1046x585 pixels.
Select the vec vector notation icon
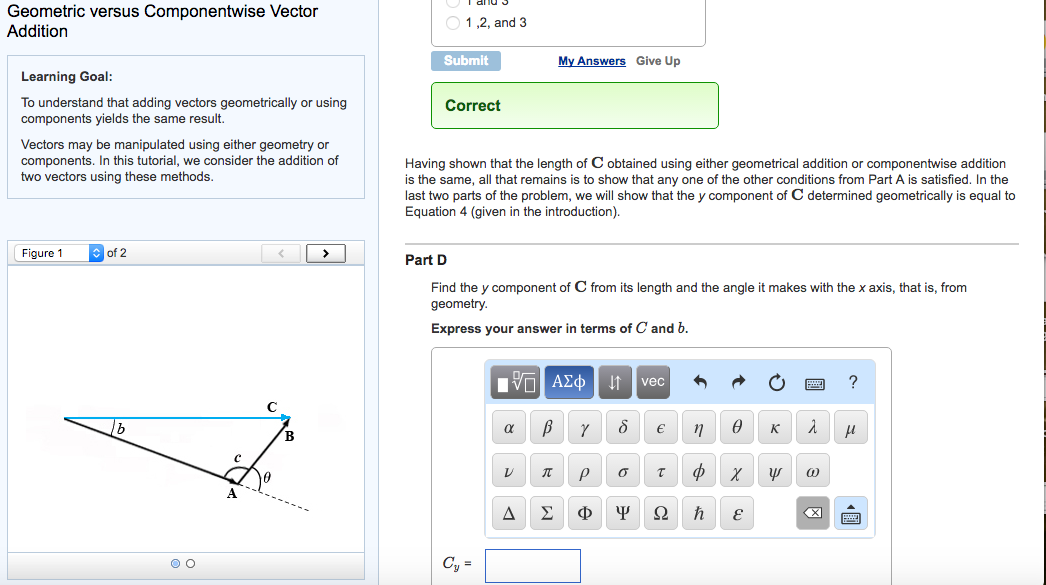click(652, 381)
